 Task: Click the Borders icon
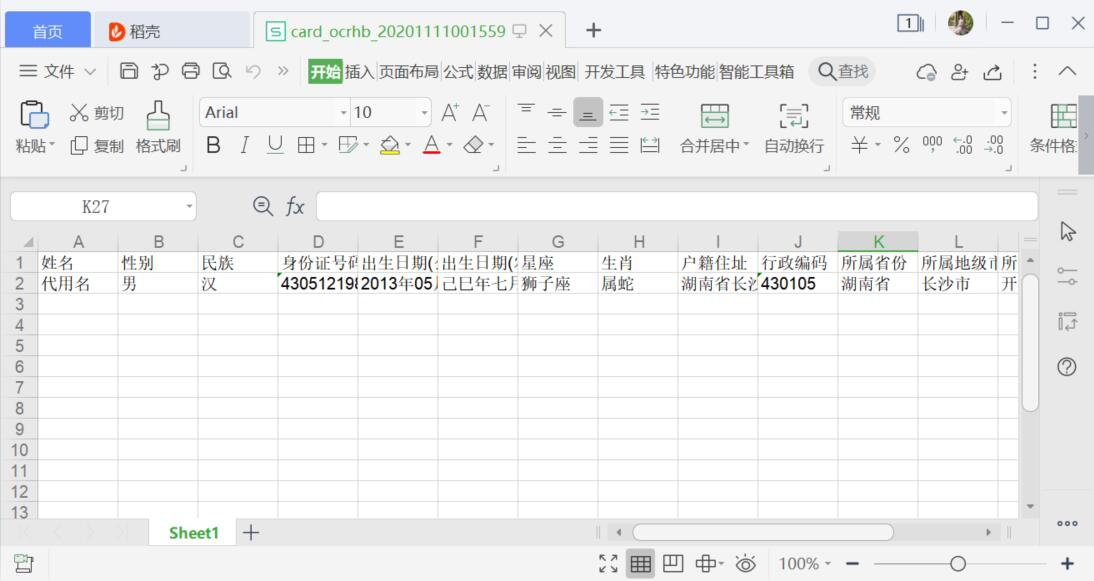point(306,145)
